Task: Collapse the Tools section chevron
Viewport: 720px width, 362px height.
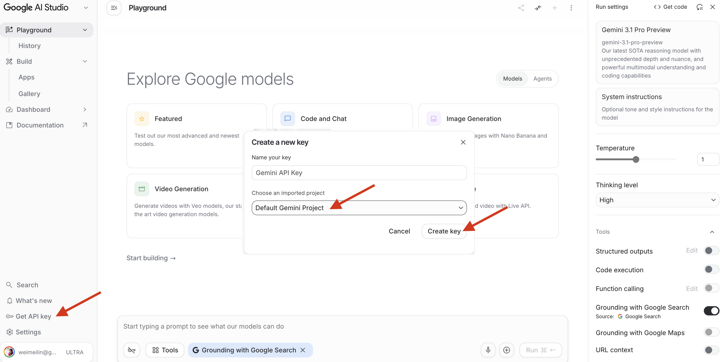Action: [712, 232]
